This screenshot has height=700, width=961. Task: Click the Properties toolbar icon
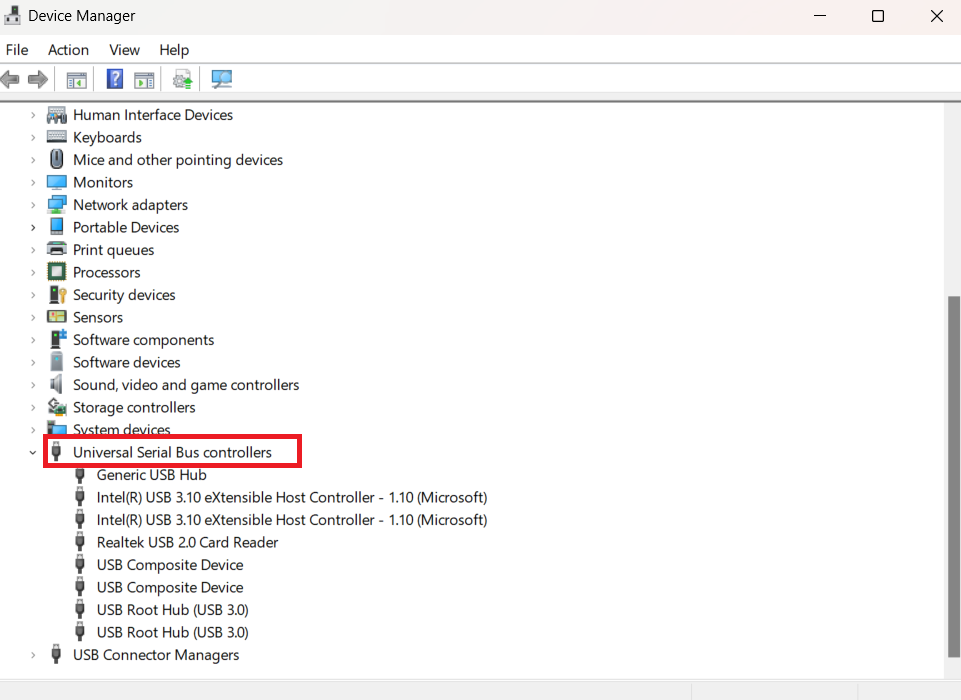pos(145,78)
